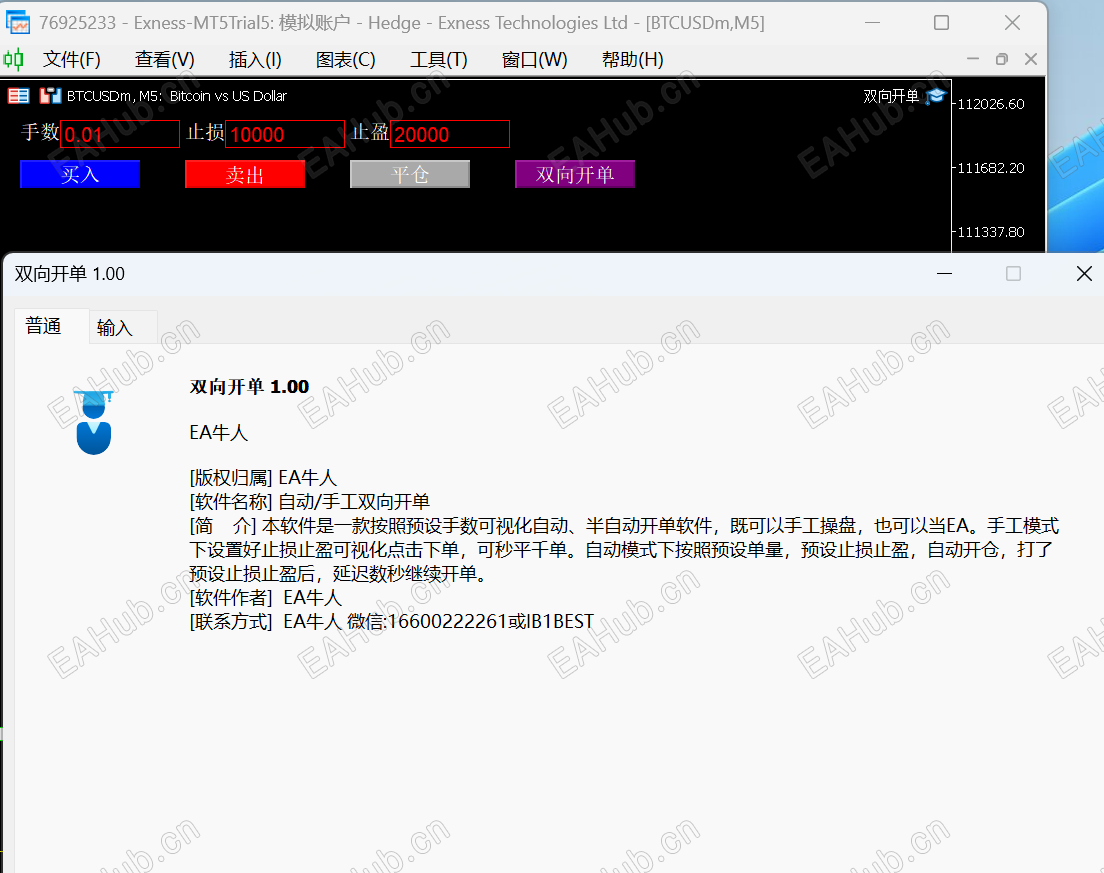Open the 帮助(H) menu
1104x873 pixels.
(632, 59)
